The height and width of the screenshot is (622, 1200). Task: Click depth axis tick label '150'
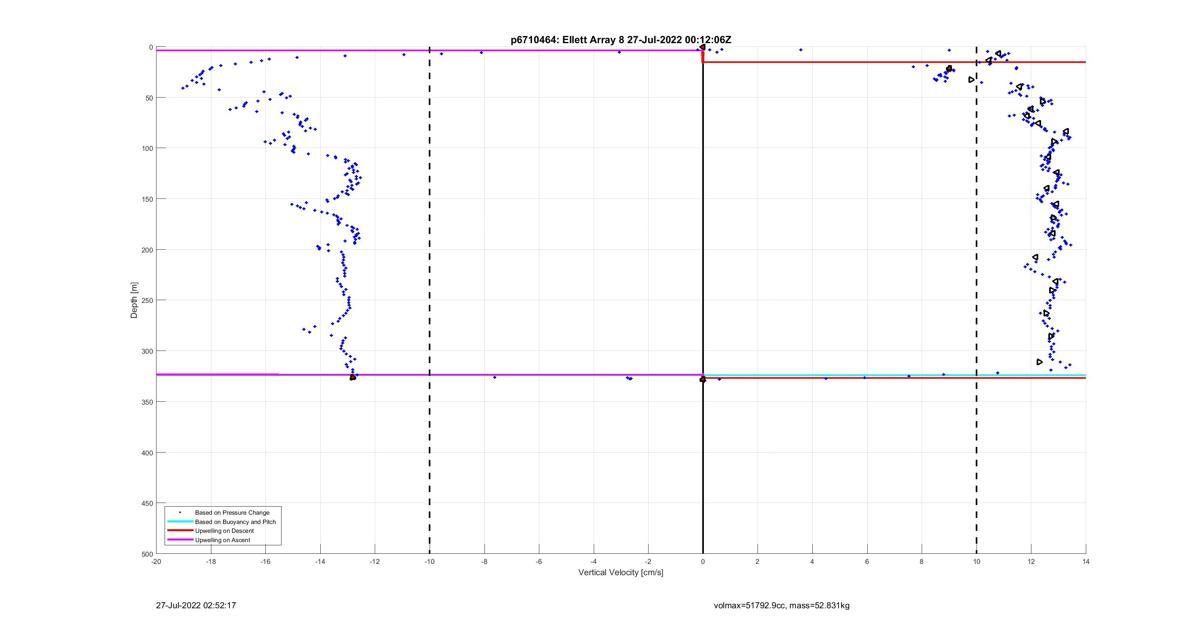pyautogui.click(x=147, y=199)
